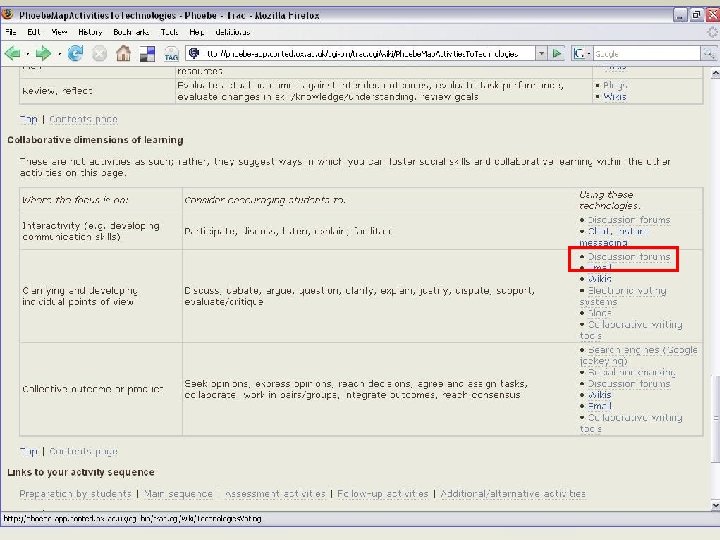Click the green Forward arrow button
Screen dimensions: 720x540
[x=43, y=53]
